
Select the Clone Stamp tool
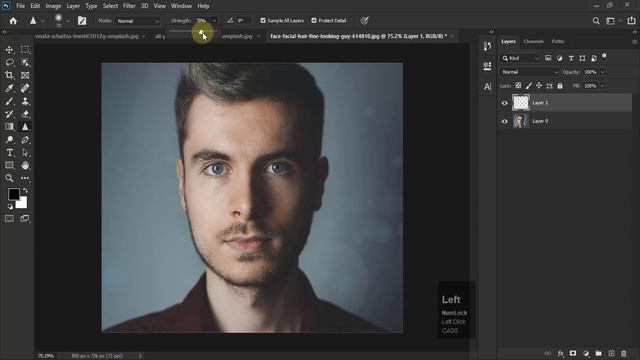point(25,101)
